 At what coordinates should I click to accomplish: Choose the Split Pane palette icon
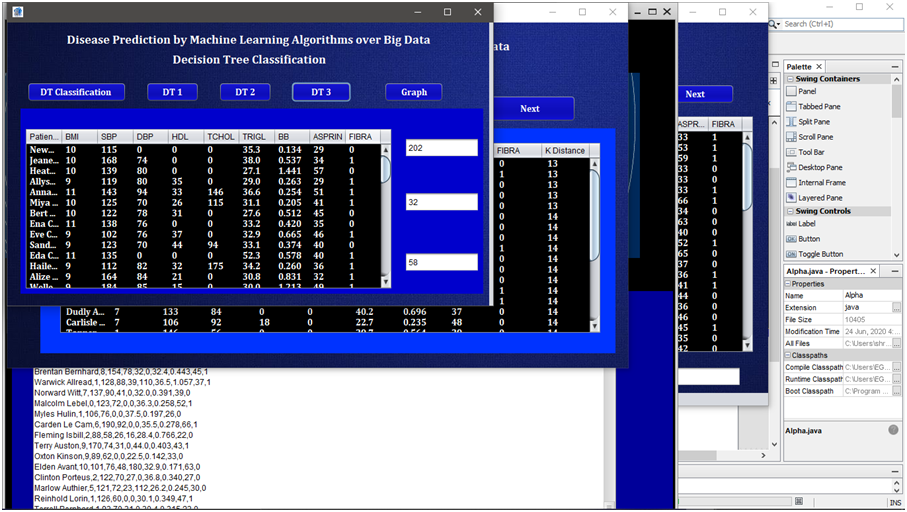click(x=791, y=121)
